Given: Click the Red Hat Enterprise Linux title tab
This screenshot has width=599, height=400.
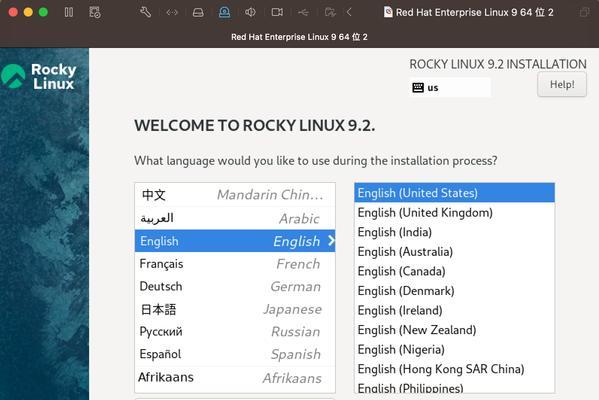Looking at the screenshot, I should click(299, 37).
